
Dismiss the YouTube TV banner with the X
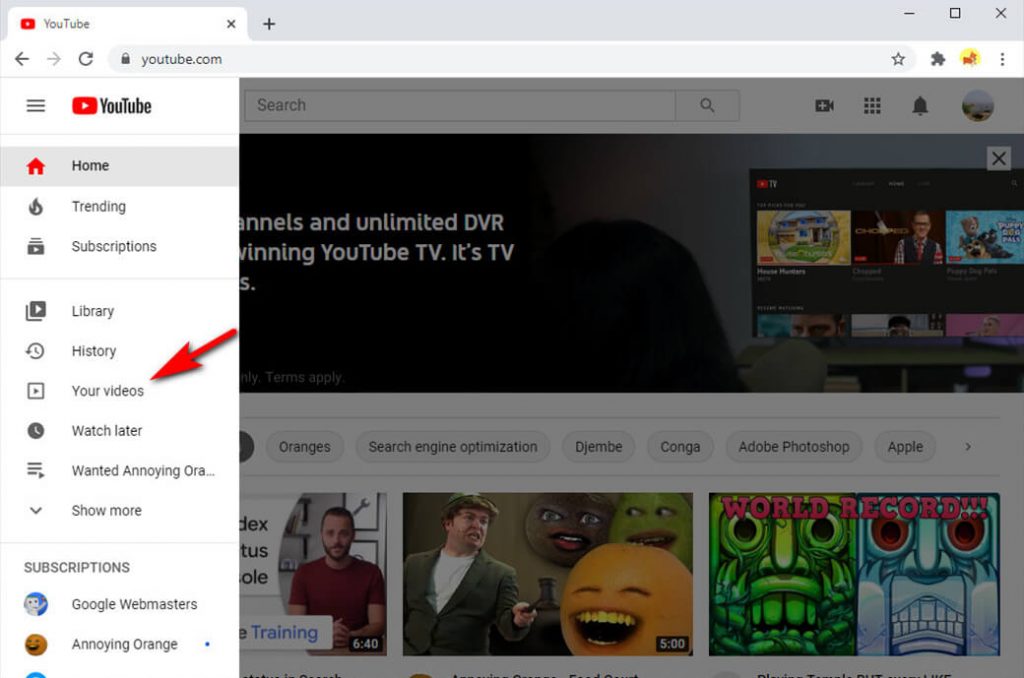[x=999, y=158]
